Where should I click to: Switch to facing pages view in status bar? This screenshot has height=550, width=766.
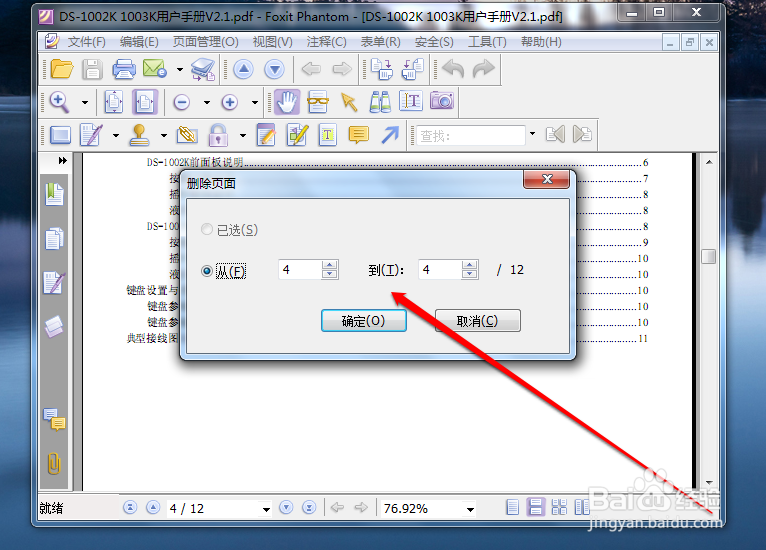(x=582, y=508)
